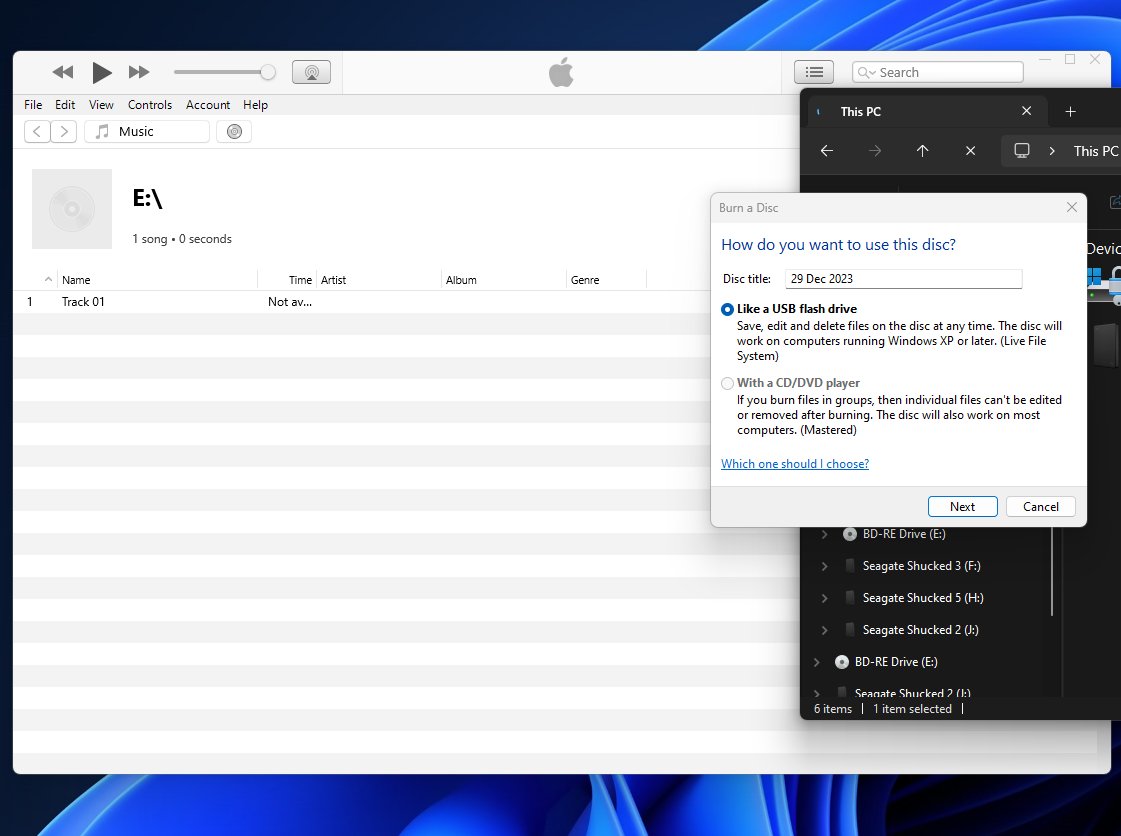Skip forward with the fast-forward icon
This screenshot has height=836, width=1121.
point(139,72)
